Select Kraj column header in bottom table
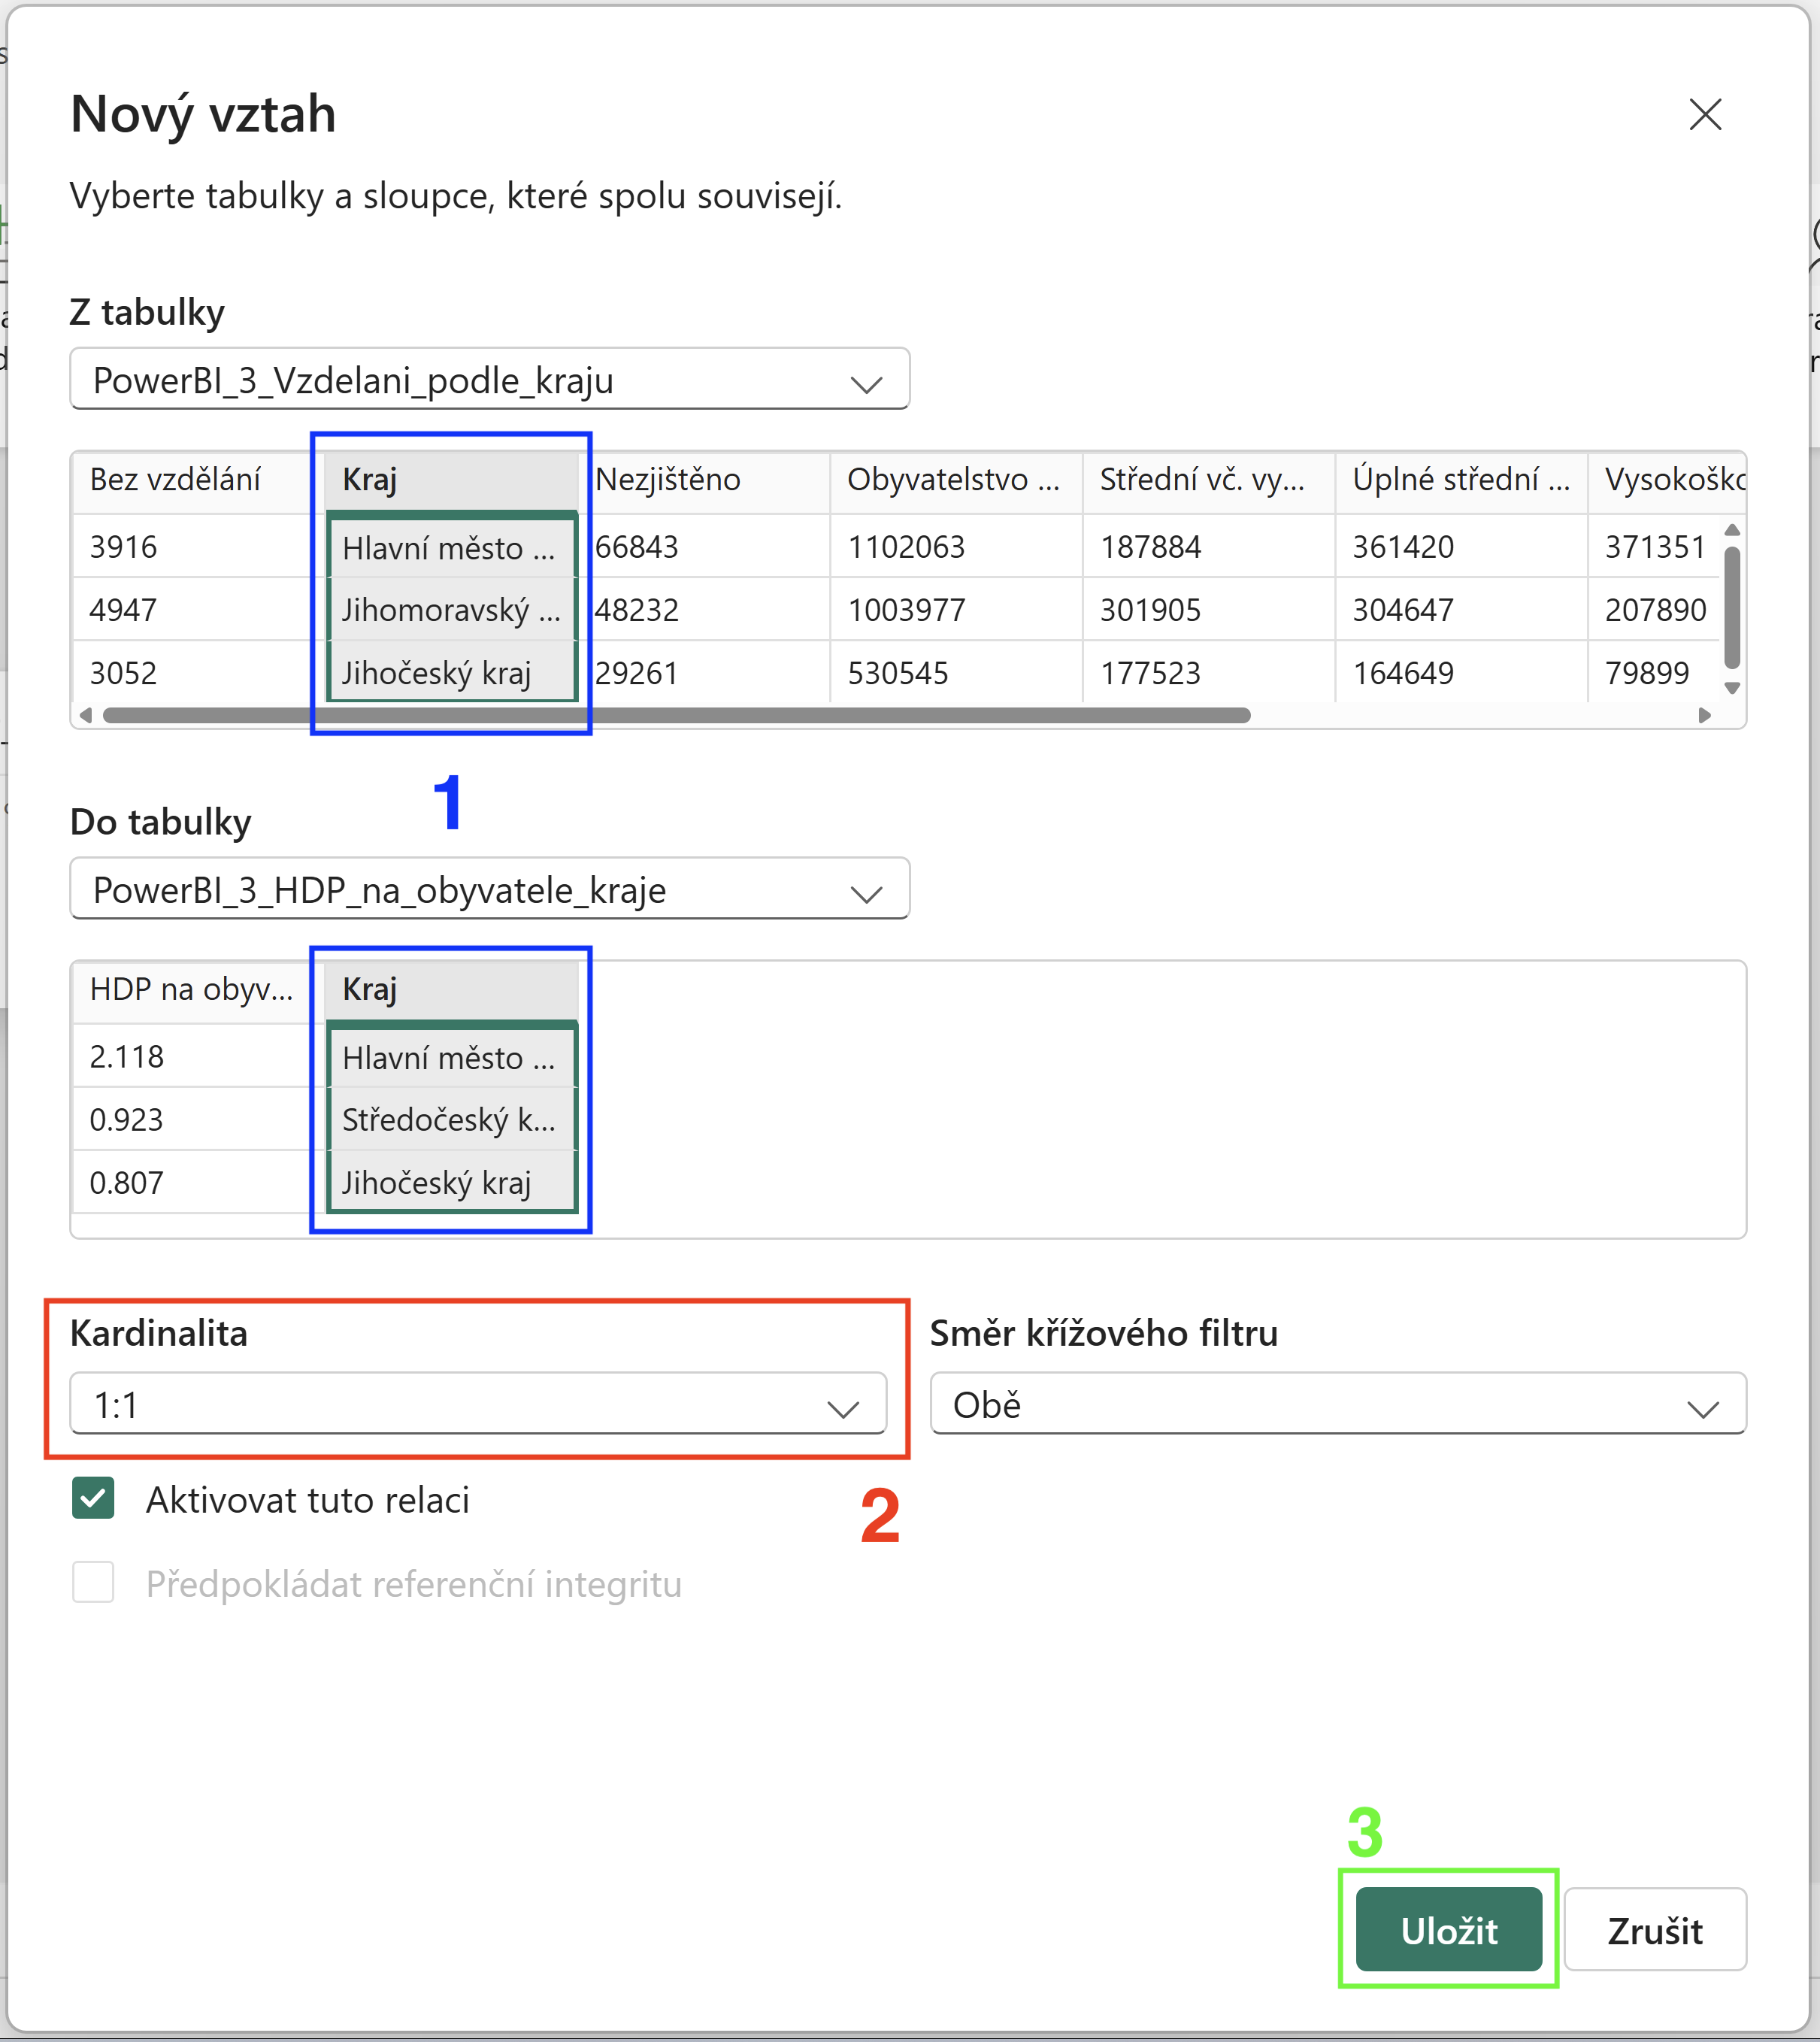The image size is (1820, 2042). pos(452,990)
